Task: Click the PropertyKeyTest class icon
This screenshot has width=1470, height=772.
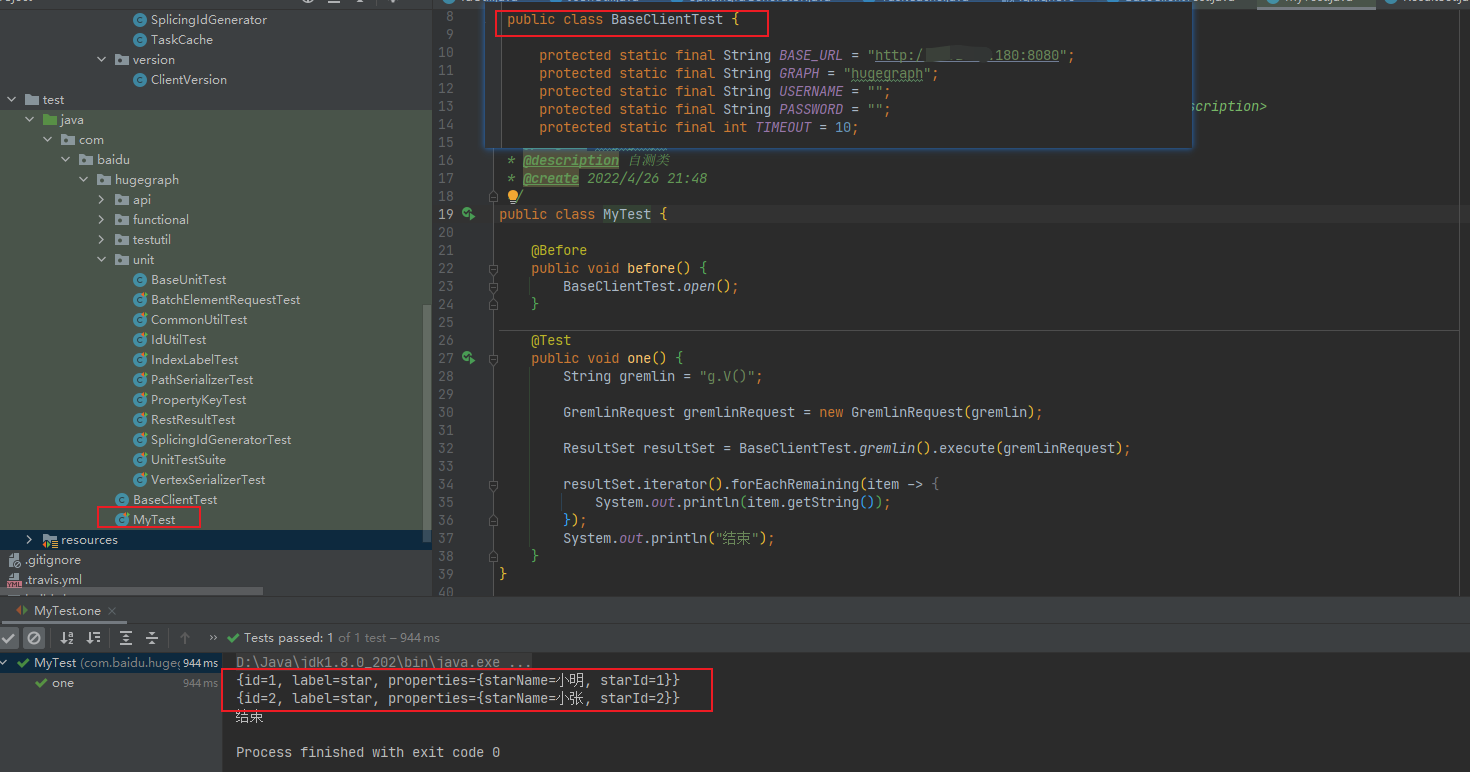Action: pos(141,399)
